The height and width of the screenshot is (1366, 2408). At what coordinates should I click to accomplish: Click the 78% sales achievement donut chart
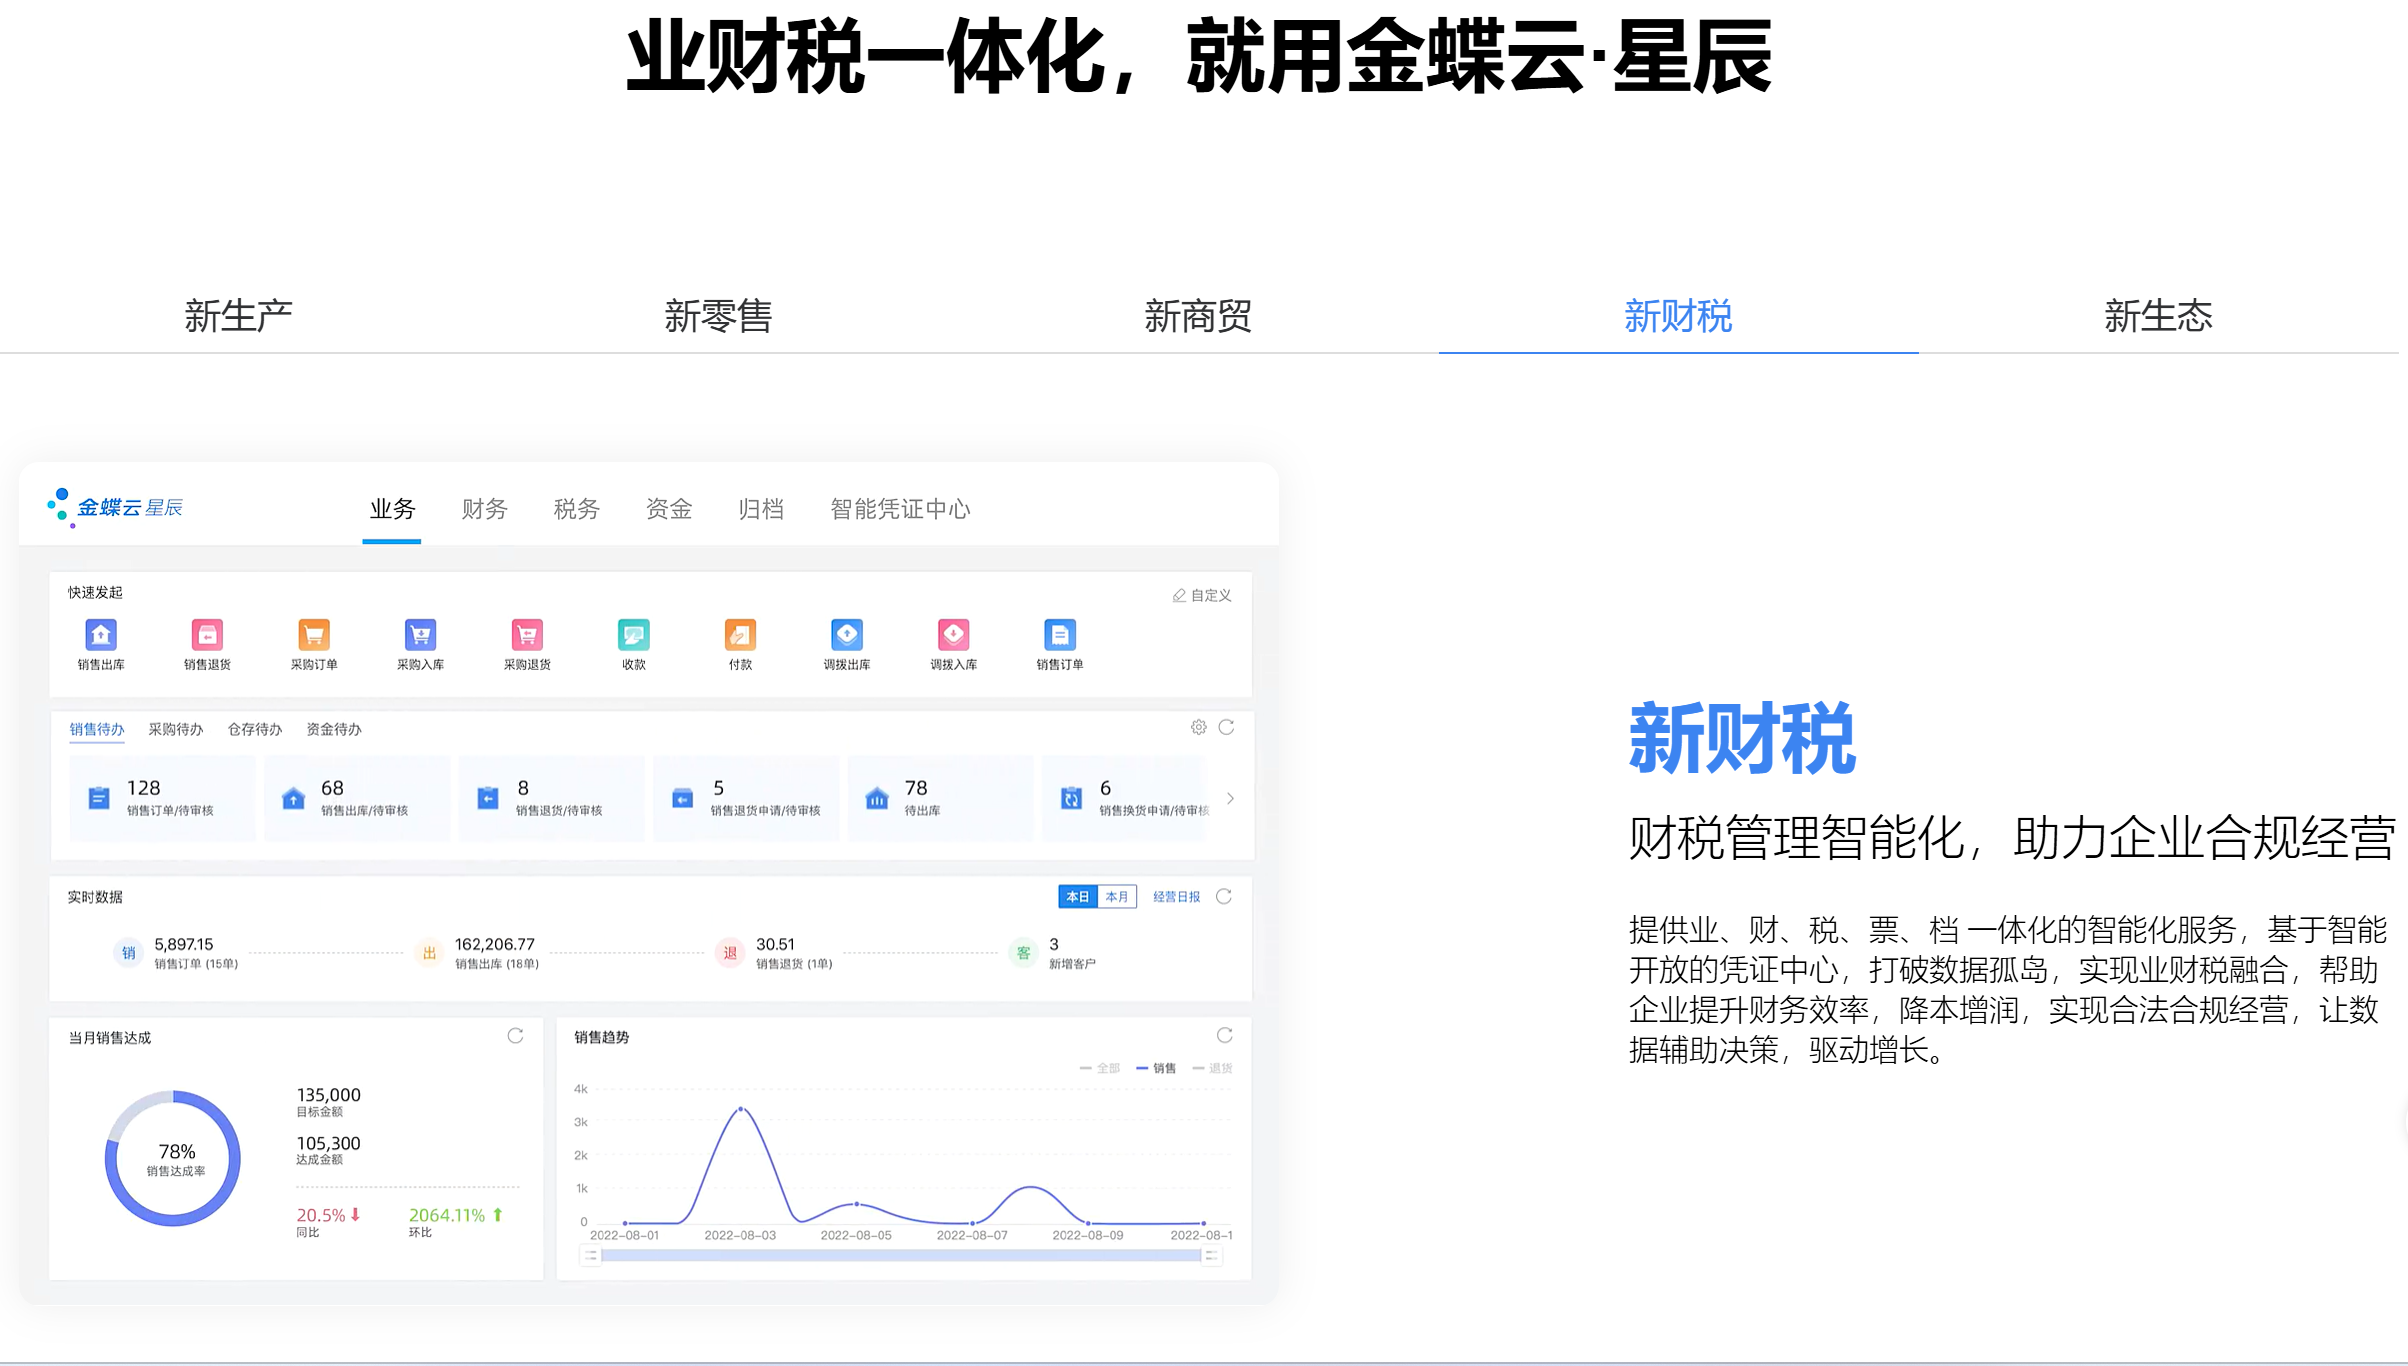[x=173, y=1158]
